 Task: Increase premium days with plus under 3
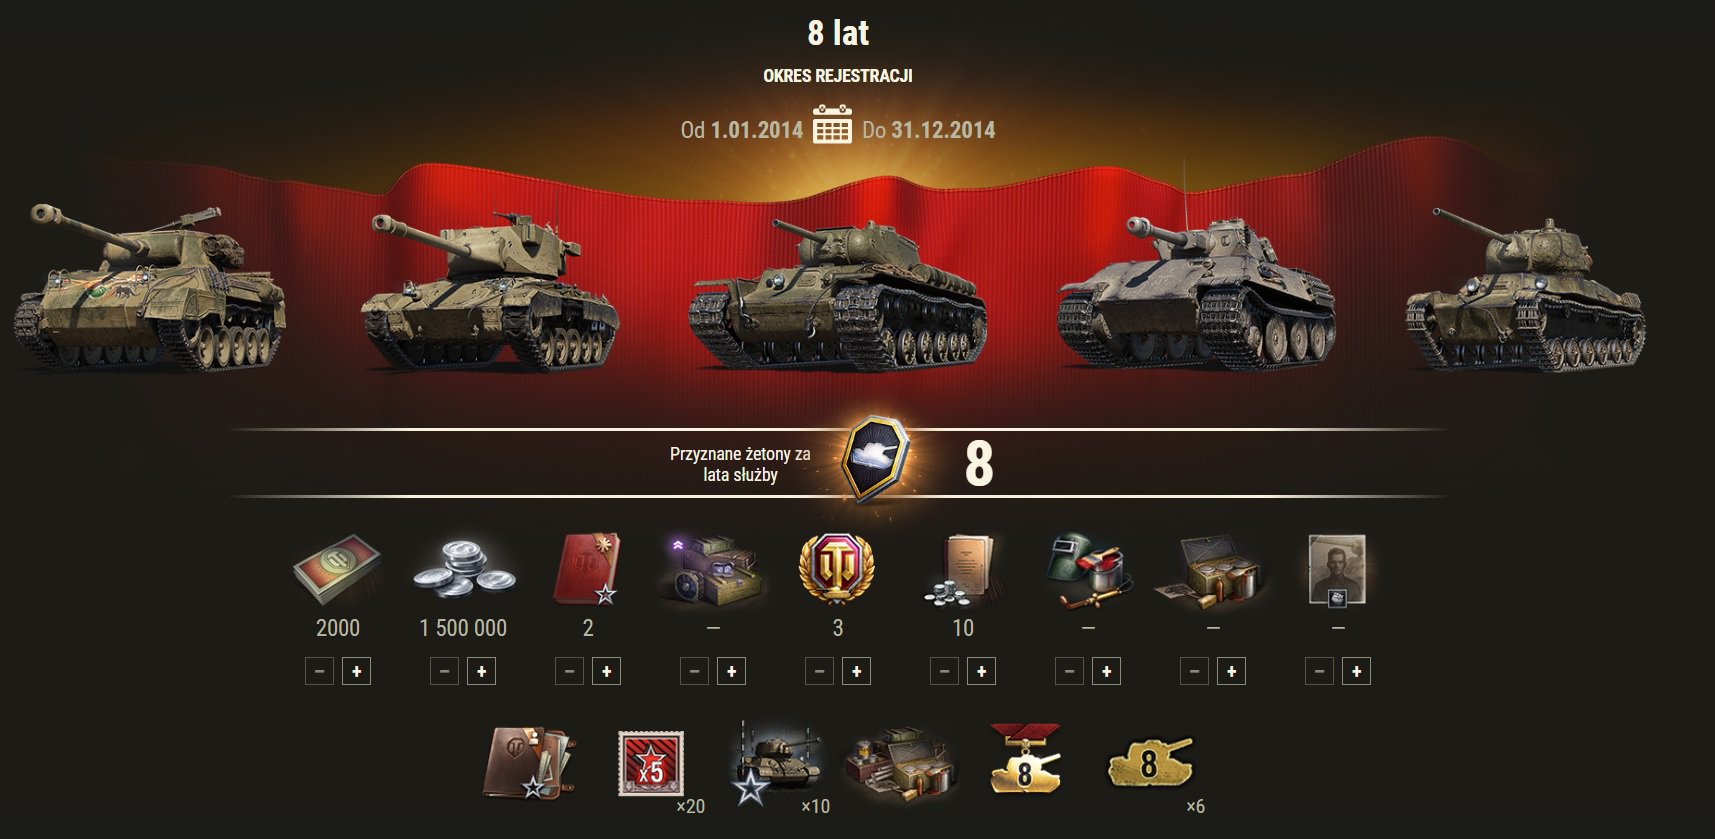click(x=857, y=671)
